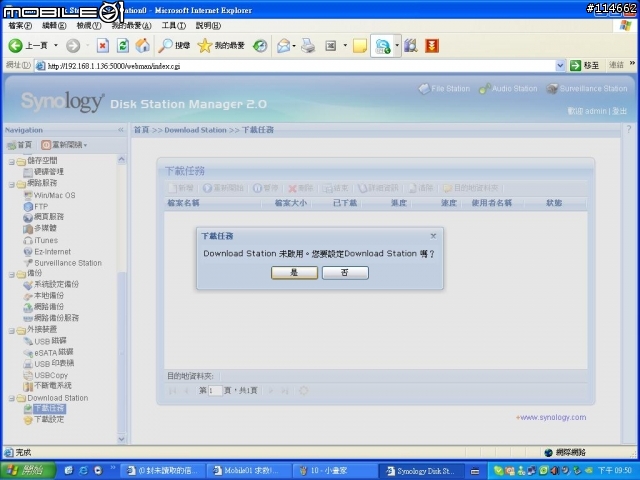Collapse the Navigation panel chevron
Screen dimensions: 640x480
tap(121, 130)
